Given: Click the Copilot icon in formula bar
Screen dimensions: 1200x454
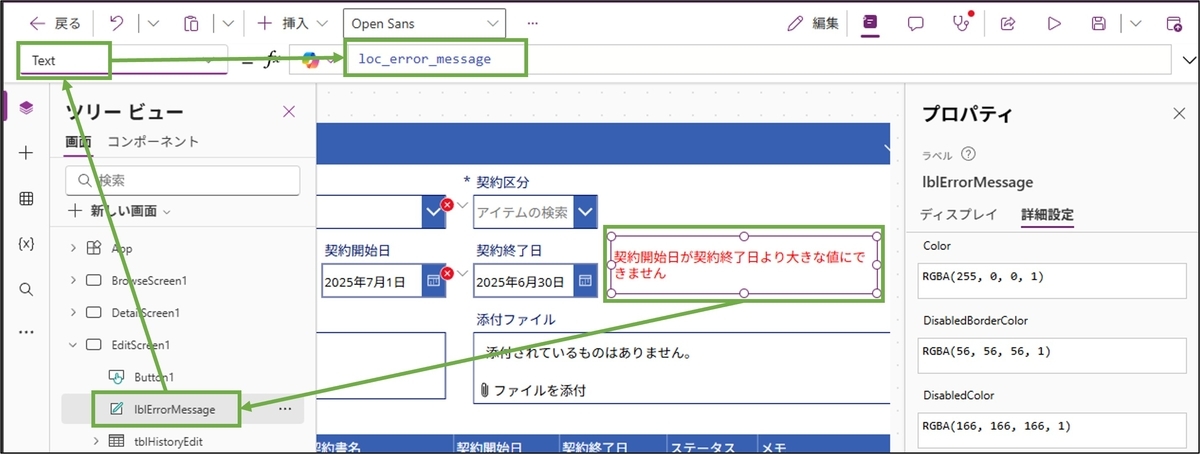Looking at the screenshot, I should (311, 60).
